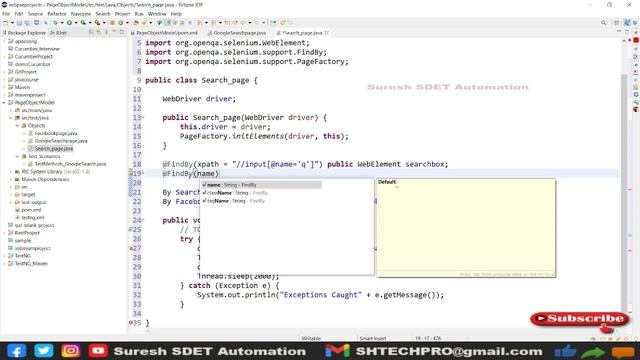The width and height of the screenshot is (640, 360).
Task: Click the Facebook icon in the bottom banner
Action: [16, 351]
